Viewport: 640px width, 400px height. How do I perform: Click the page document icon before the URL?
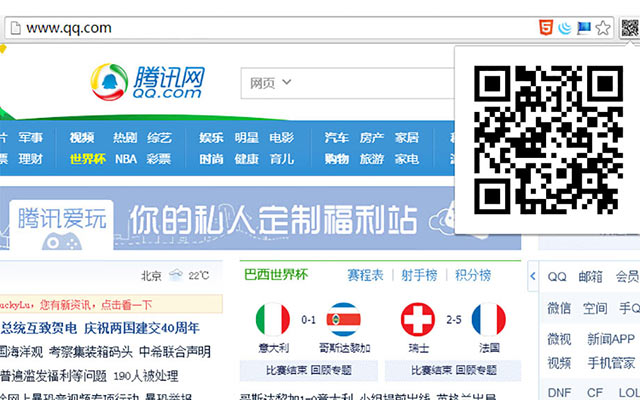tap(16, 28)
